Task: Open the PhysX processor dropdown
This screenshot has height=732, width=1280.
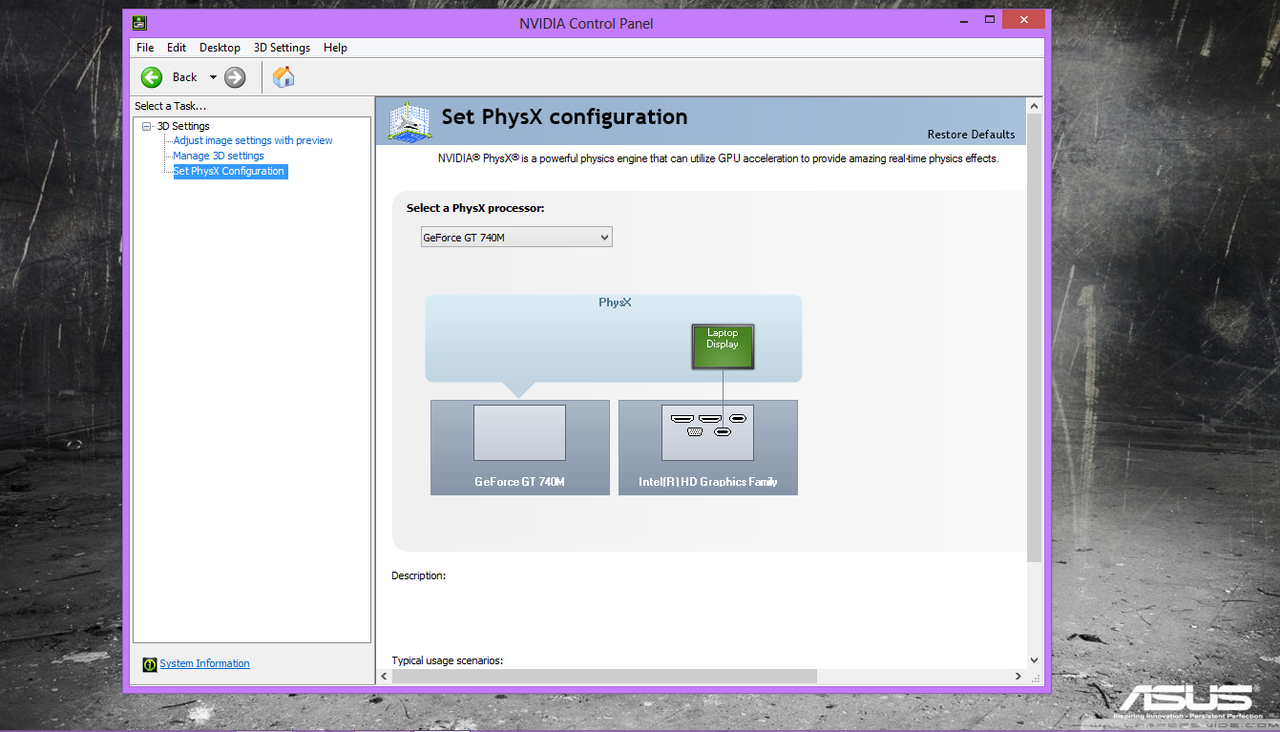Action: [516, 237]
